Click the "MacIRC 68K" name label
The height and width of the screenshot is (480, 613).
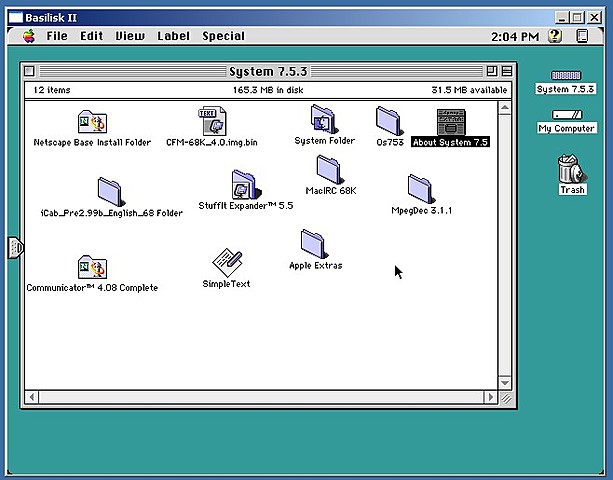tap(331, 190)
